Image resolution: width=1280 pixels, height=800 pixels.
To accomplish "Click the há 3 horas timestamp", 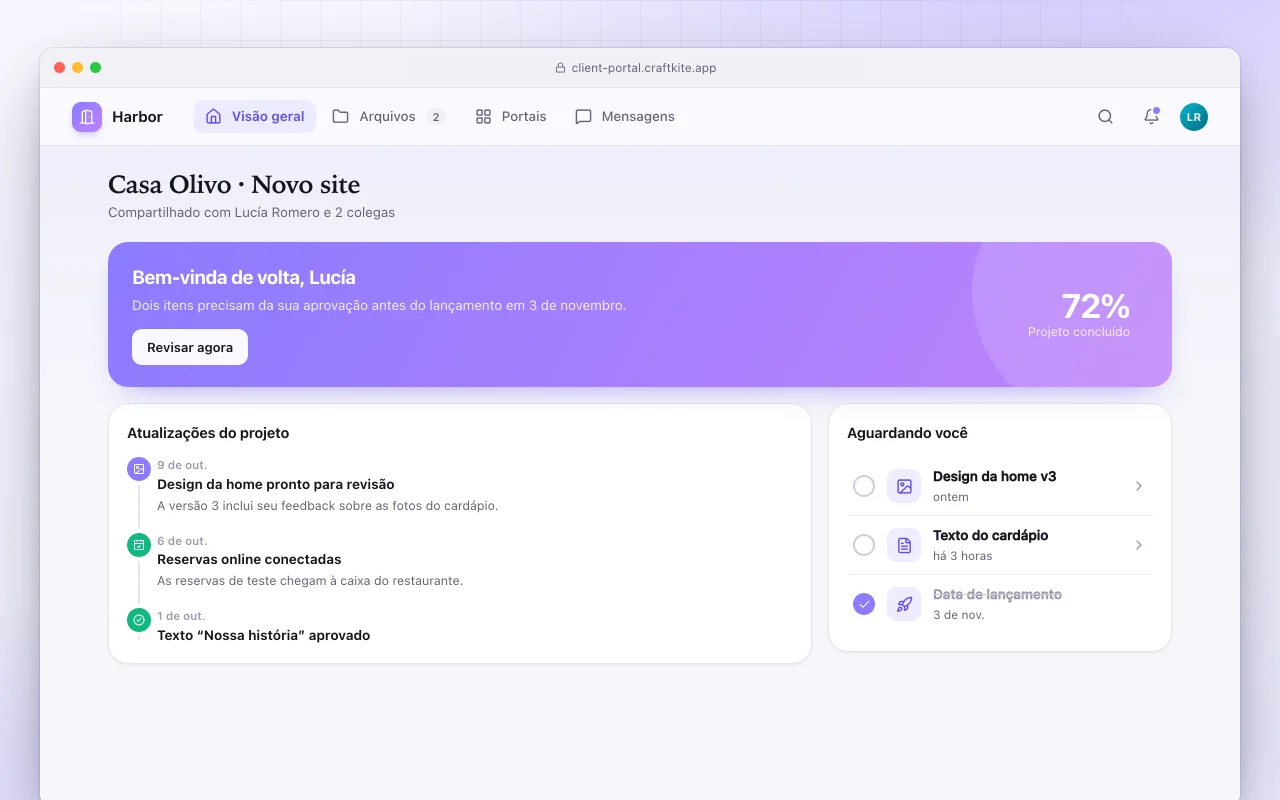I will [x=963, y=556].
